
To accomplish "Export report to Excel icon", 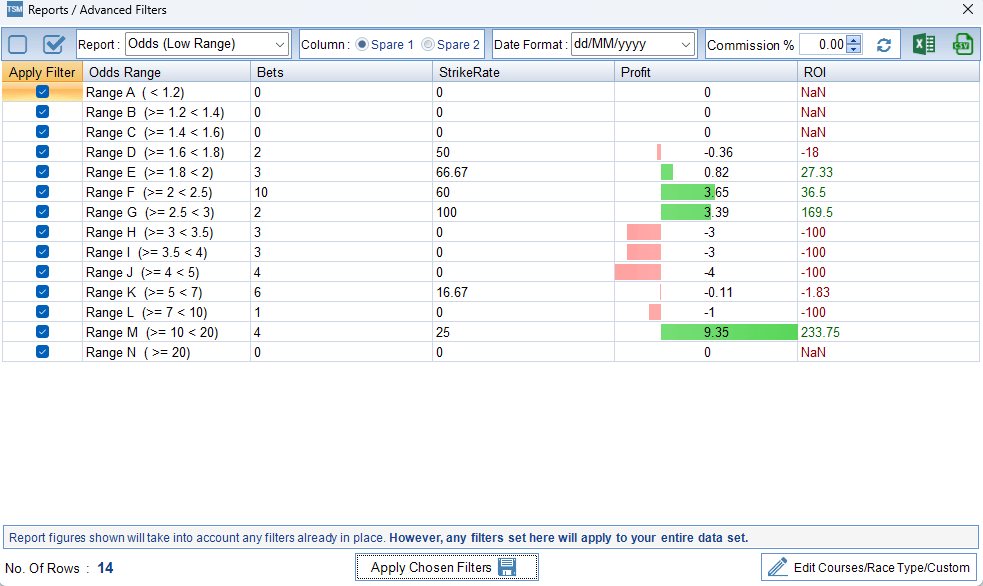I will pos(924,44).
